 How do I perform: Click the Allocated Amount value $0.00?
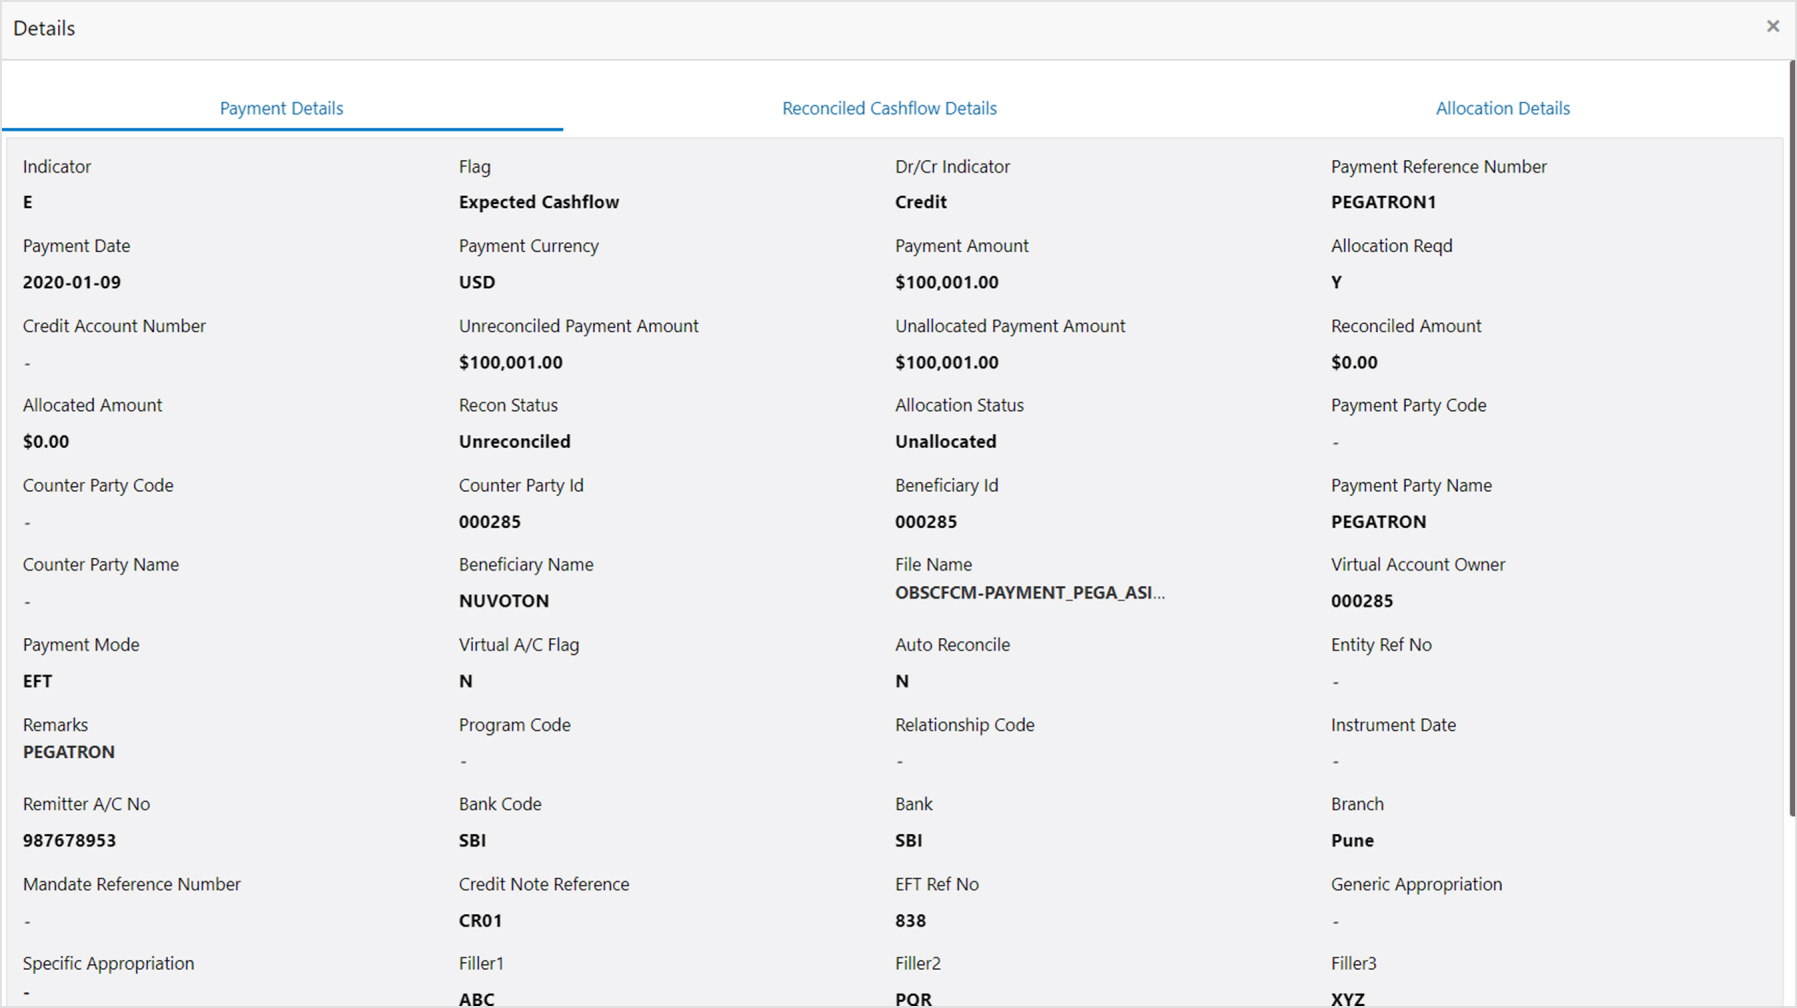46,441
